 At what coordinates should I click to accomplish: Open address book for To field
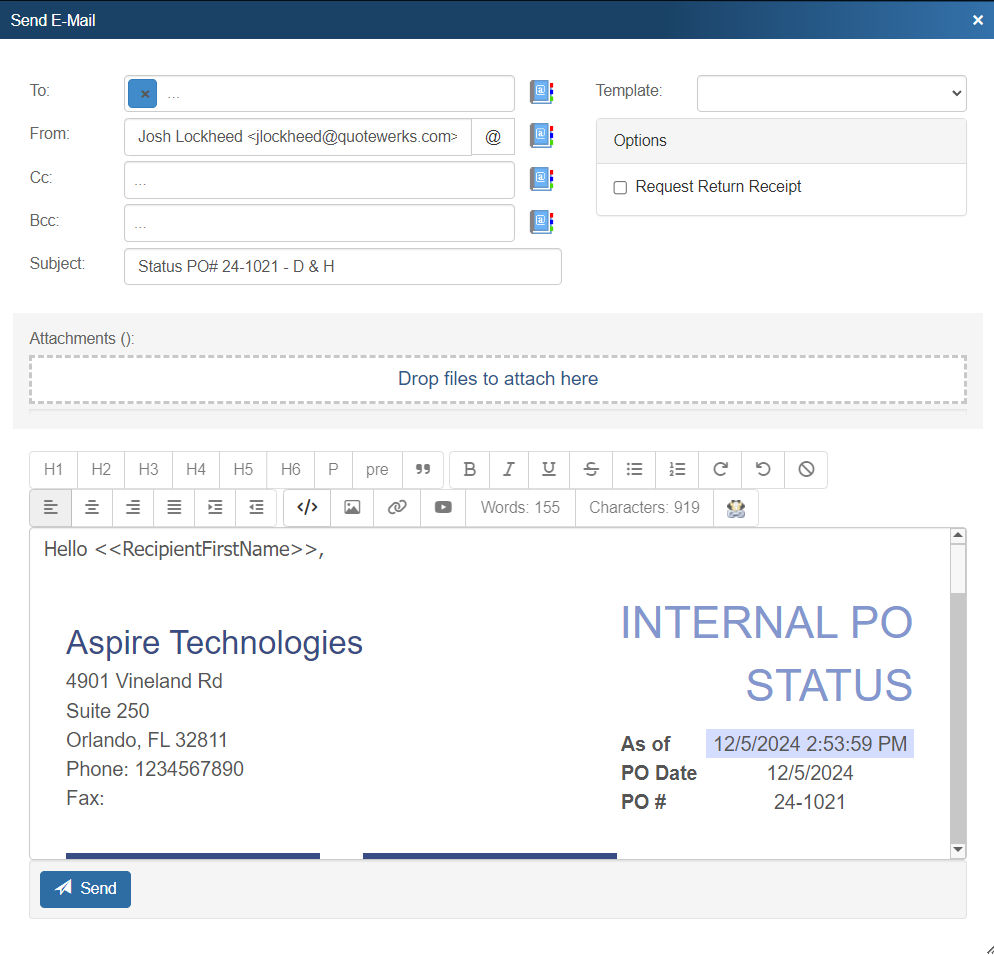tap(541, 93)
